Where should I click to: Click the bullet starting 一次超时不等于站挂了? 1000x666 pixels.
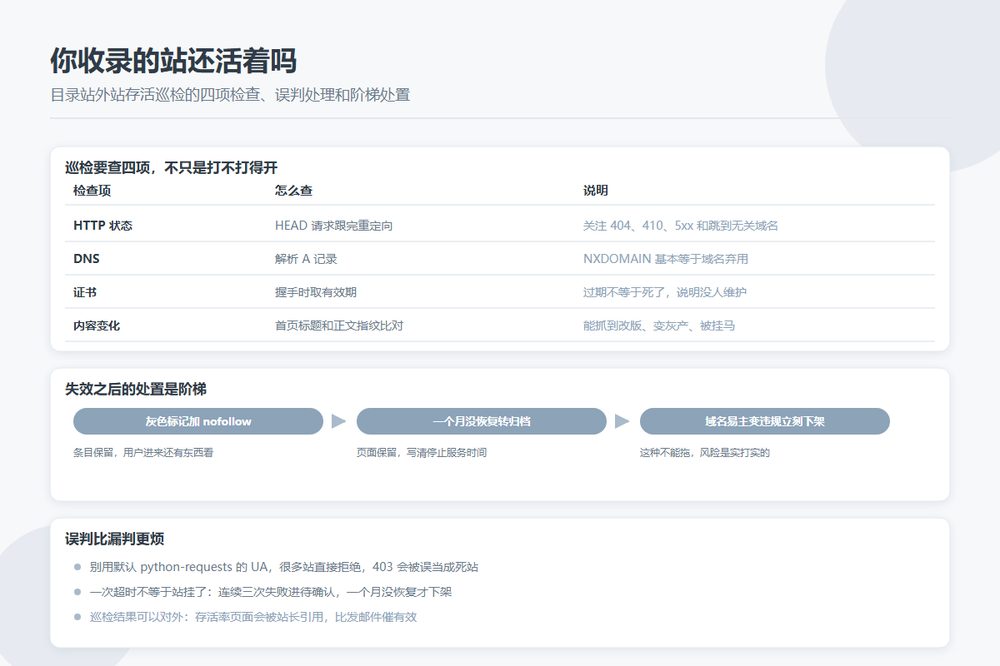pyautogui.click(x=270, y=592)
